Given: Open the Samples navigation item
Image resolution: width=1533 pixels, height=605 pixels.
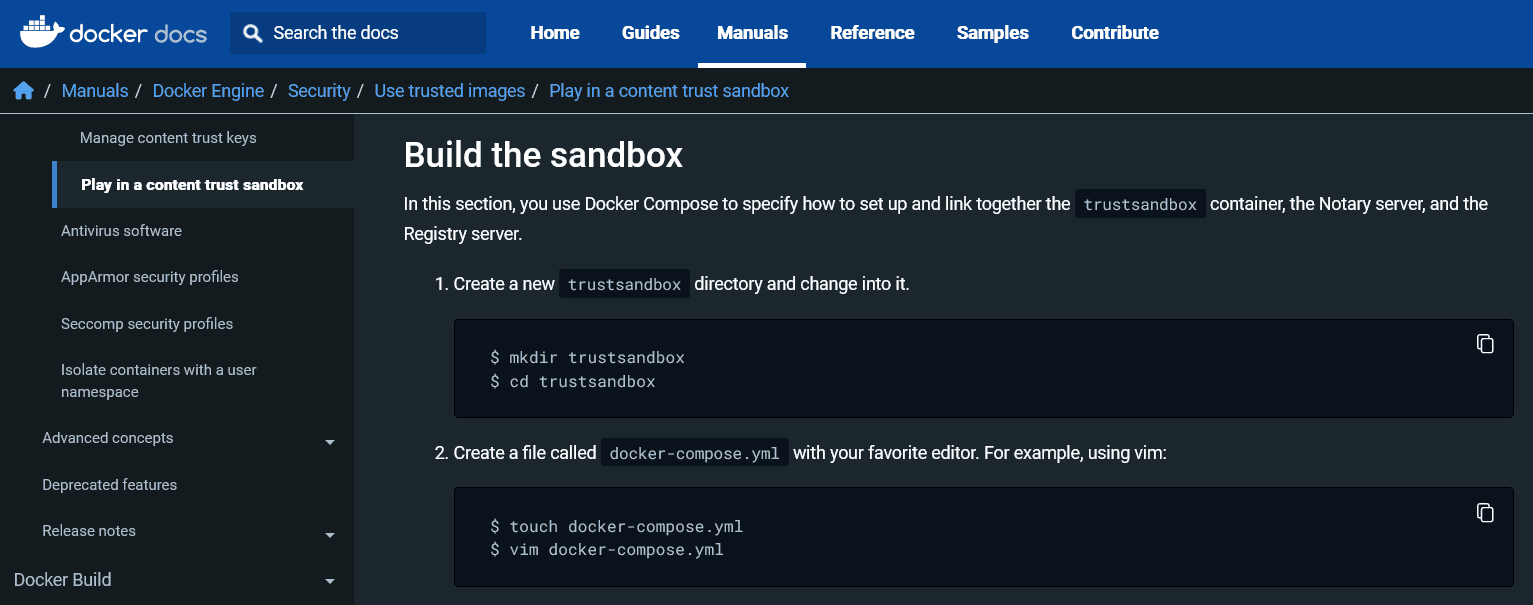Looking at the screenshot, I should [992, 32].
